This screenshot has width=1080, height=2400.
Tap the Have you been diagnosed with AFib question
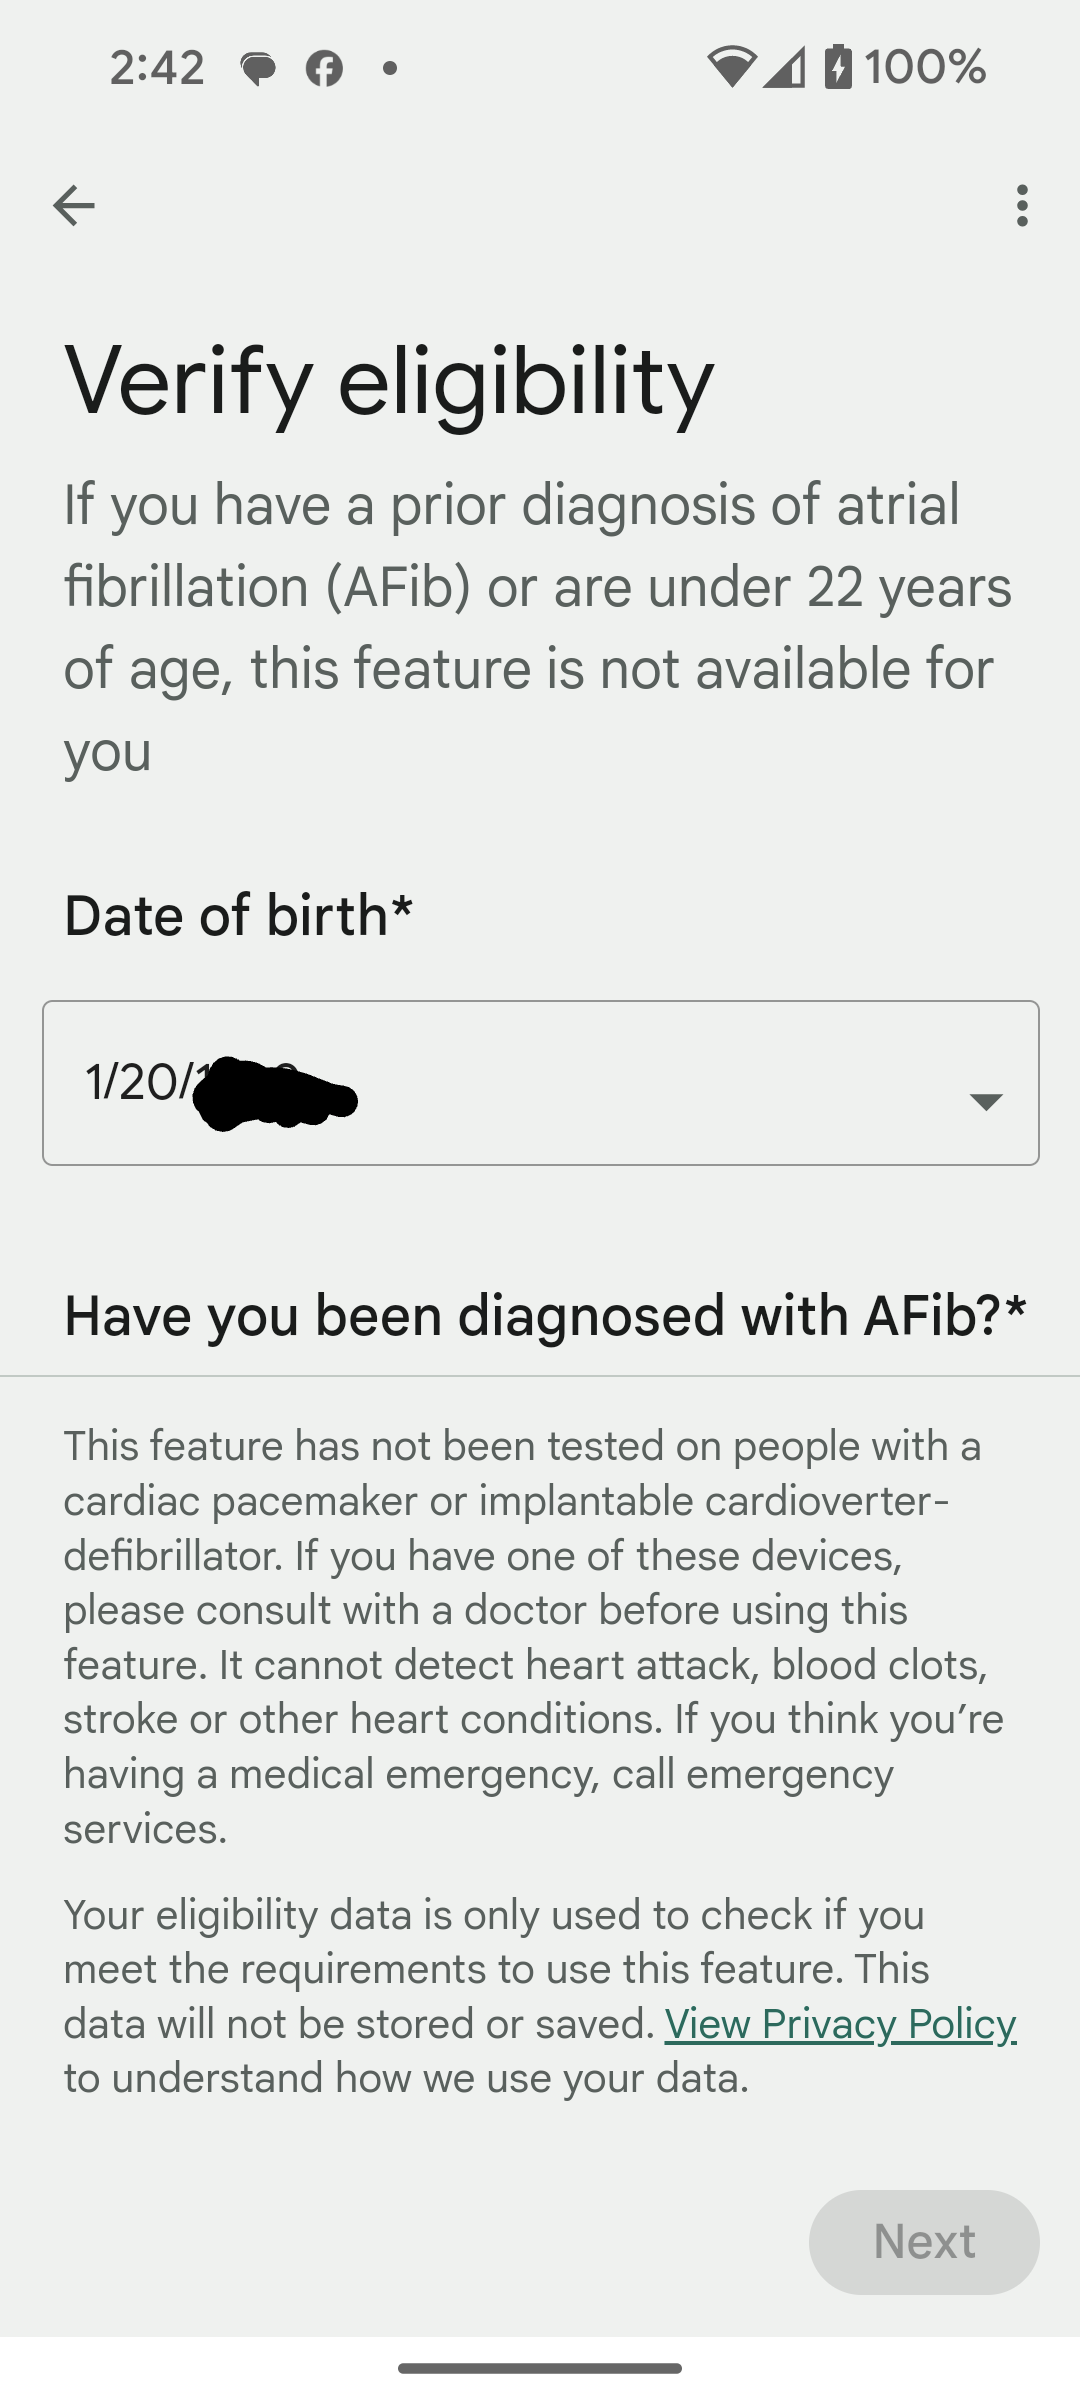(545, 1314)
